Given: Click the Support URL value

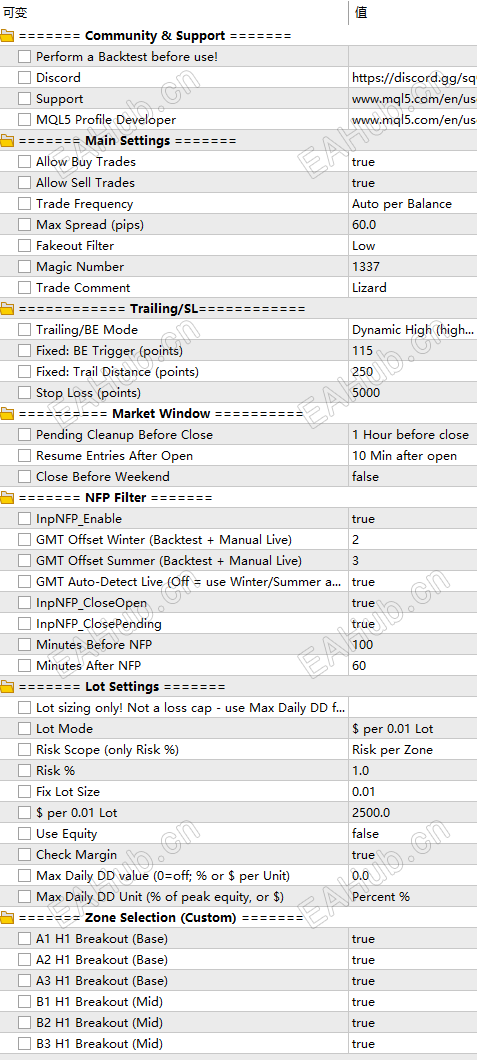Looking at the screenshot, I should click(x=414, y=99).
